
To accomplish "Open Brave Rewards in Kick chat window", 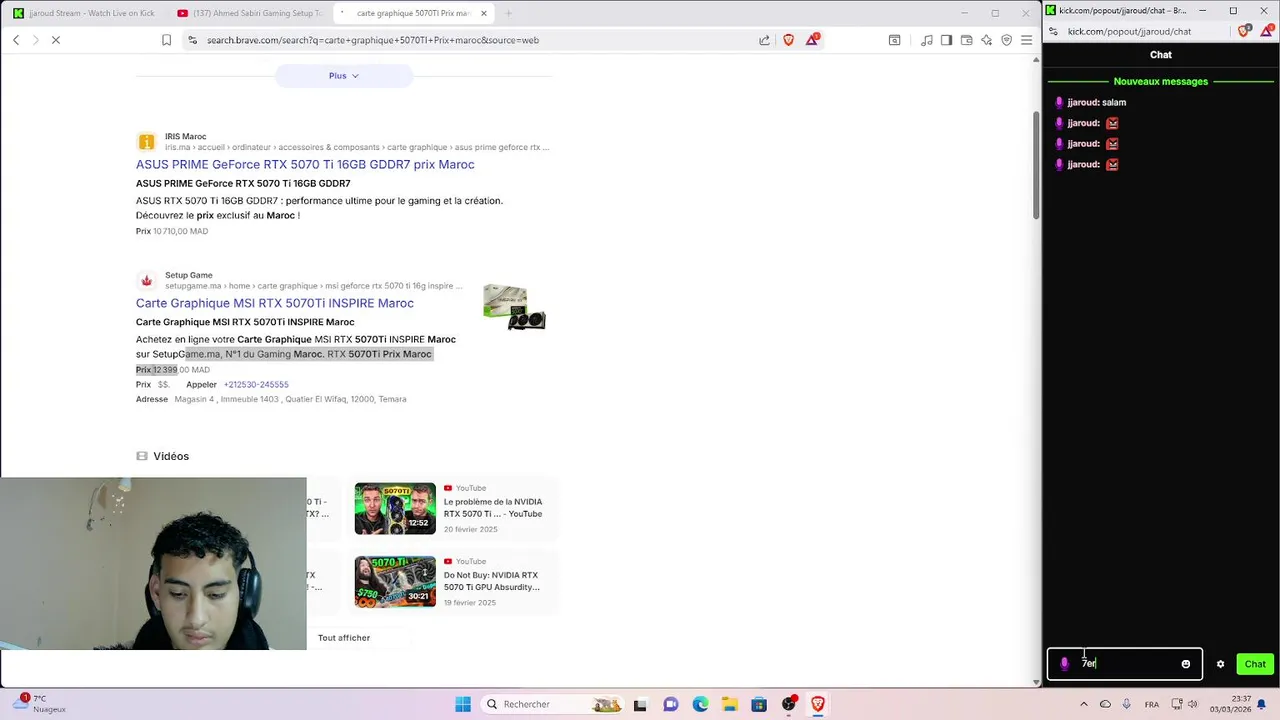I will coord(1265,31).
